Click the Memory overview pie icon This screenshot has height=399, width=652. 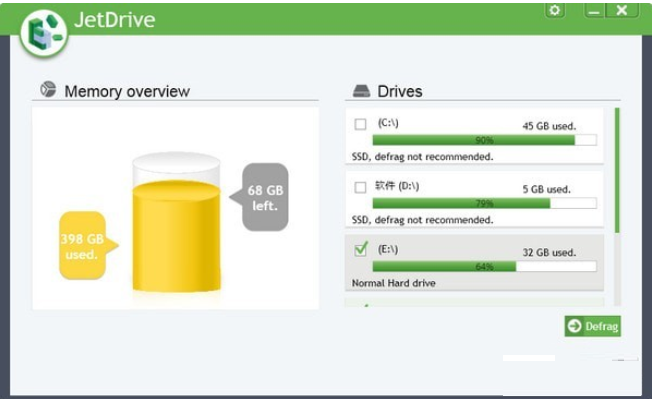(x=48, y=89)
